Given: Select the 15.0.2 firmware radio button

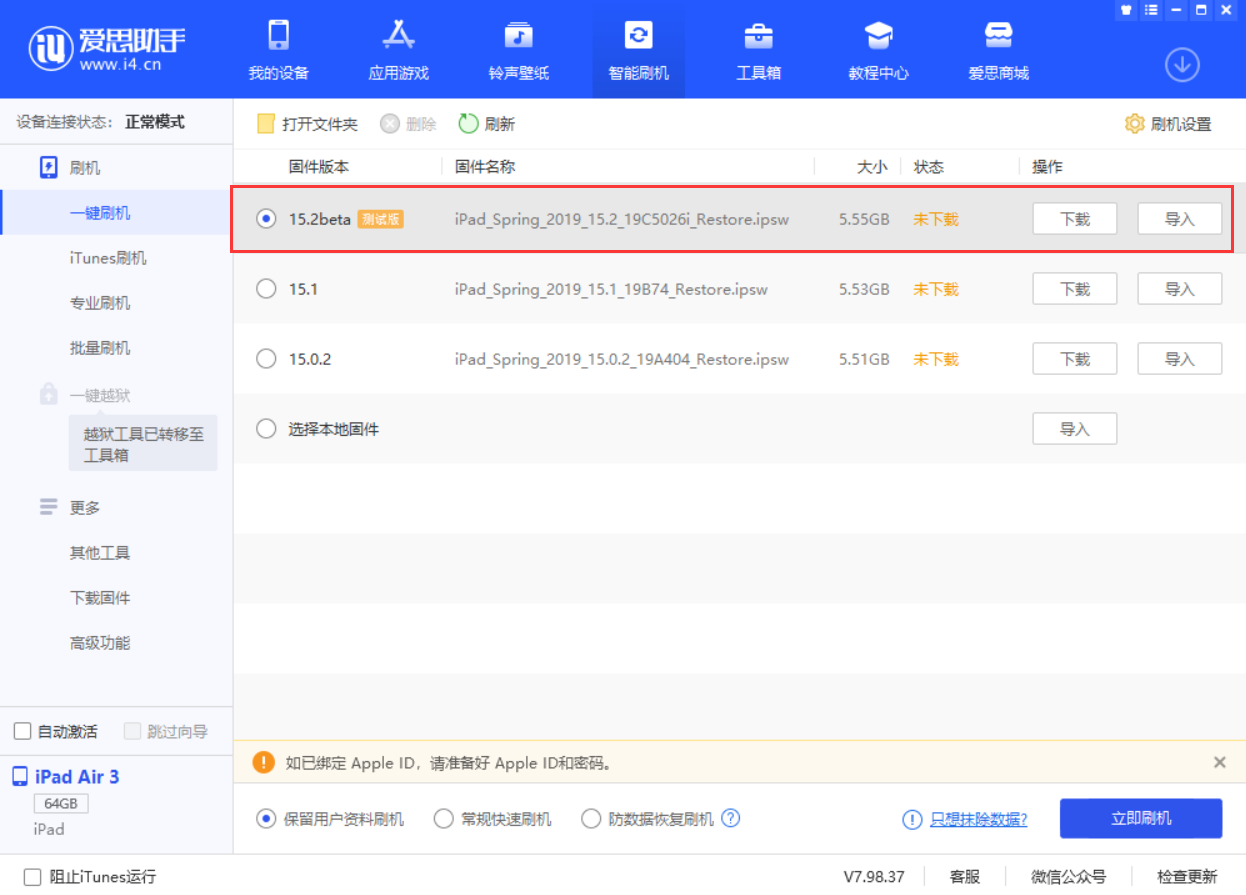Looking at the screenshot, I should tap(266, 359).
